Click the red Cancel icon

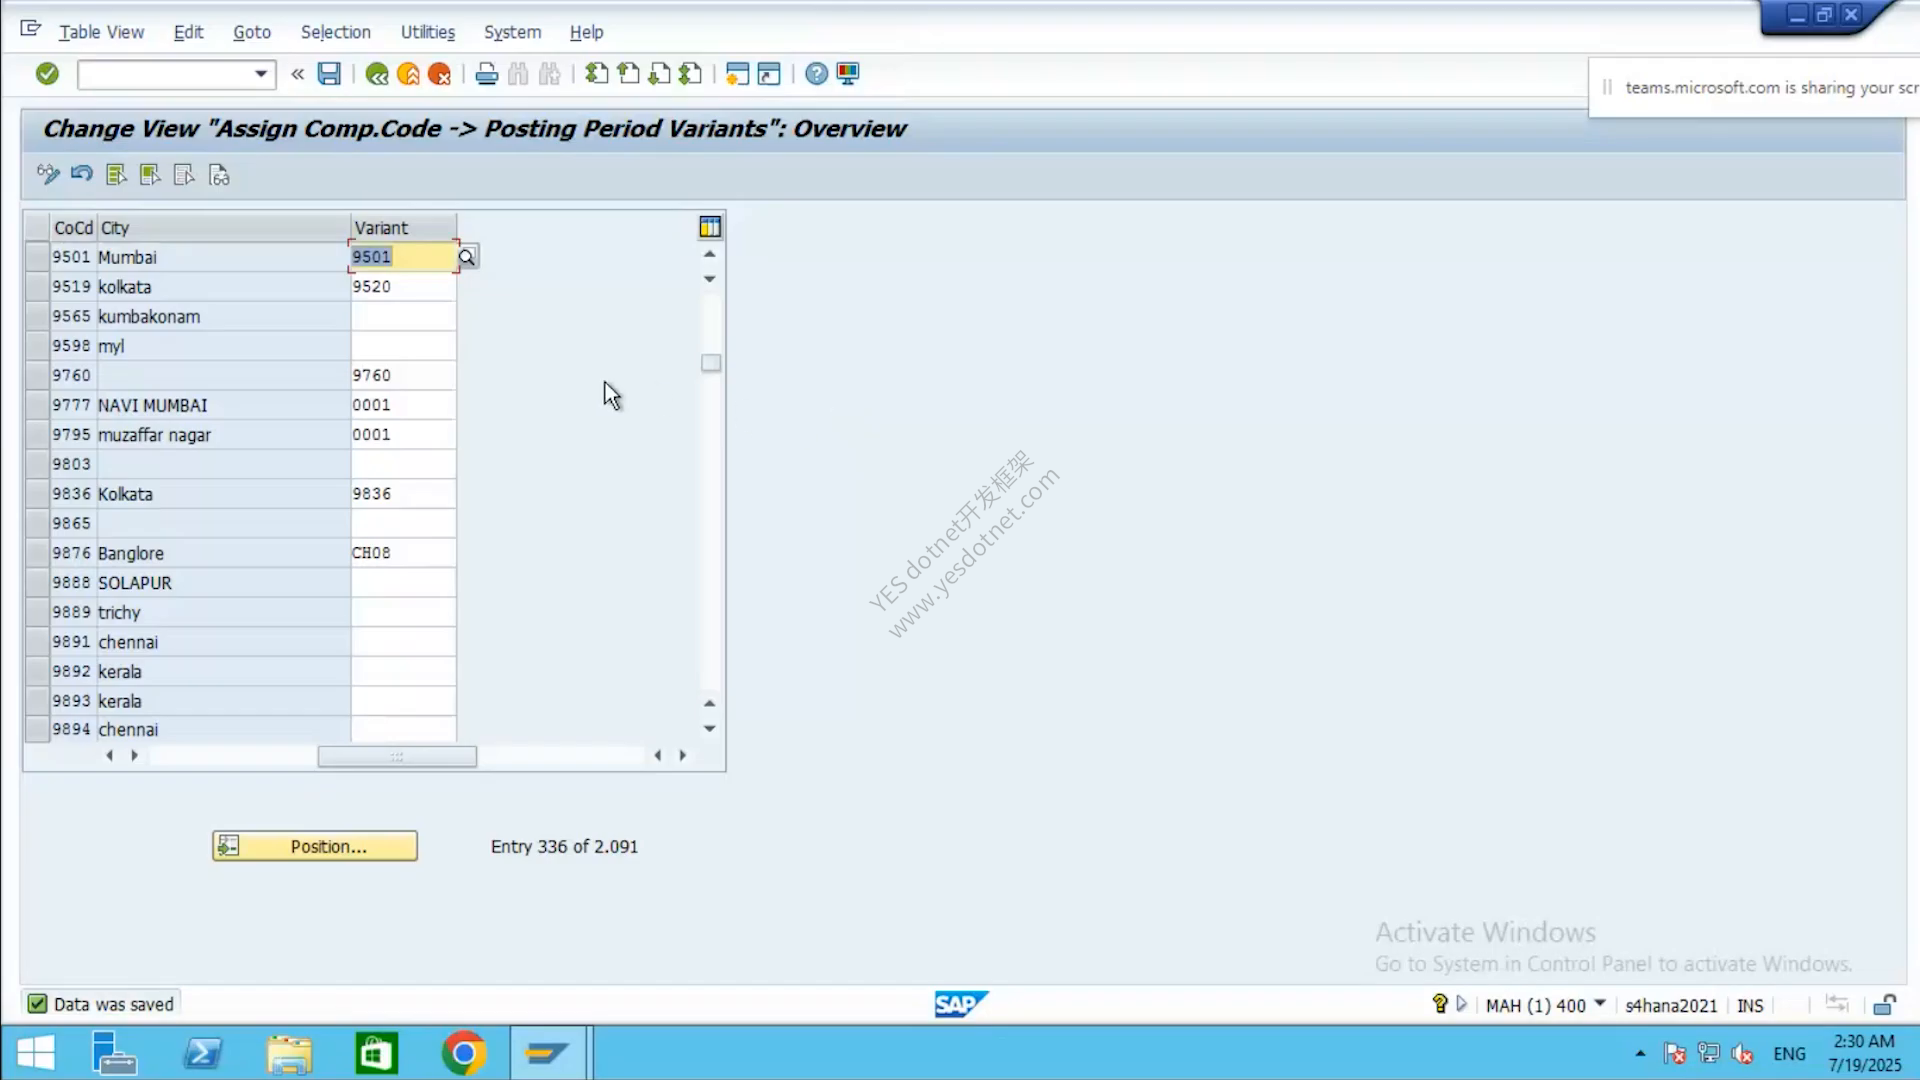[439, 74]
